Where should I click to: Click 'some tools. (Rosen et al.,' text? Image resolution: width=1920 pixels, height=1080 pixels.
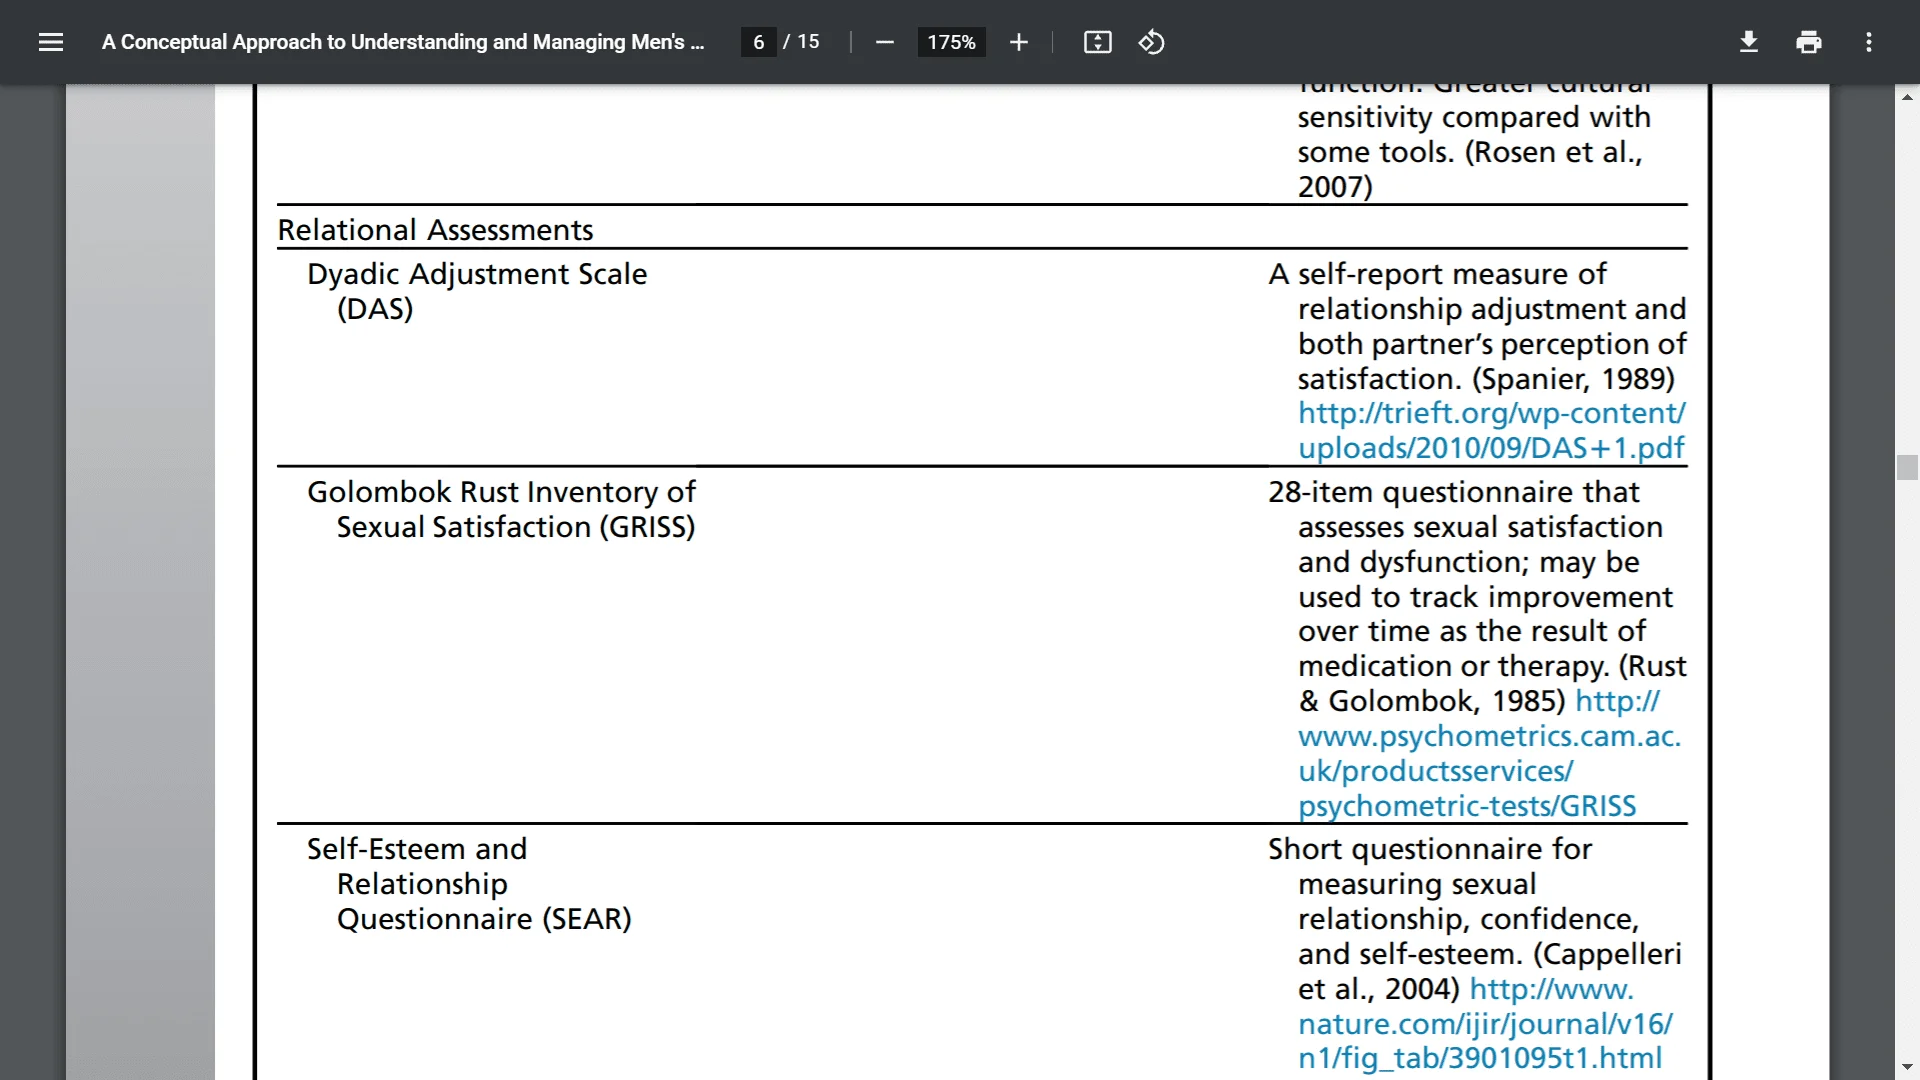coord(1470,152)
